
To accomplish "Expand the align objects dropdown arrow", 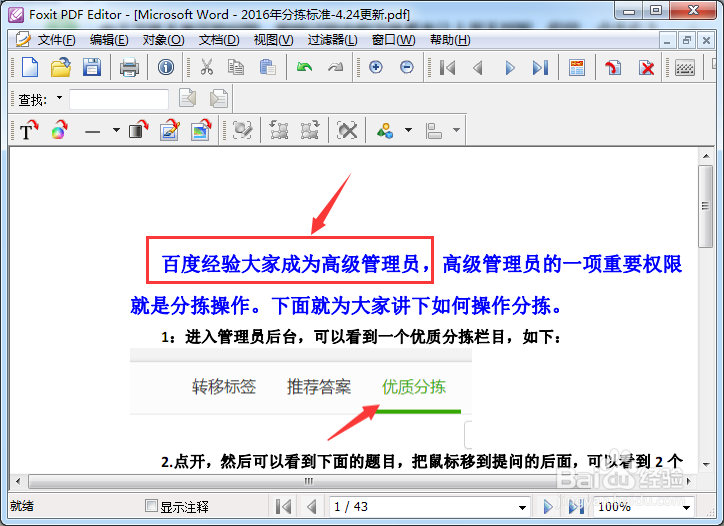I will [456, 130].
